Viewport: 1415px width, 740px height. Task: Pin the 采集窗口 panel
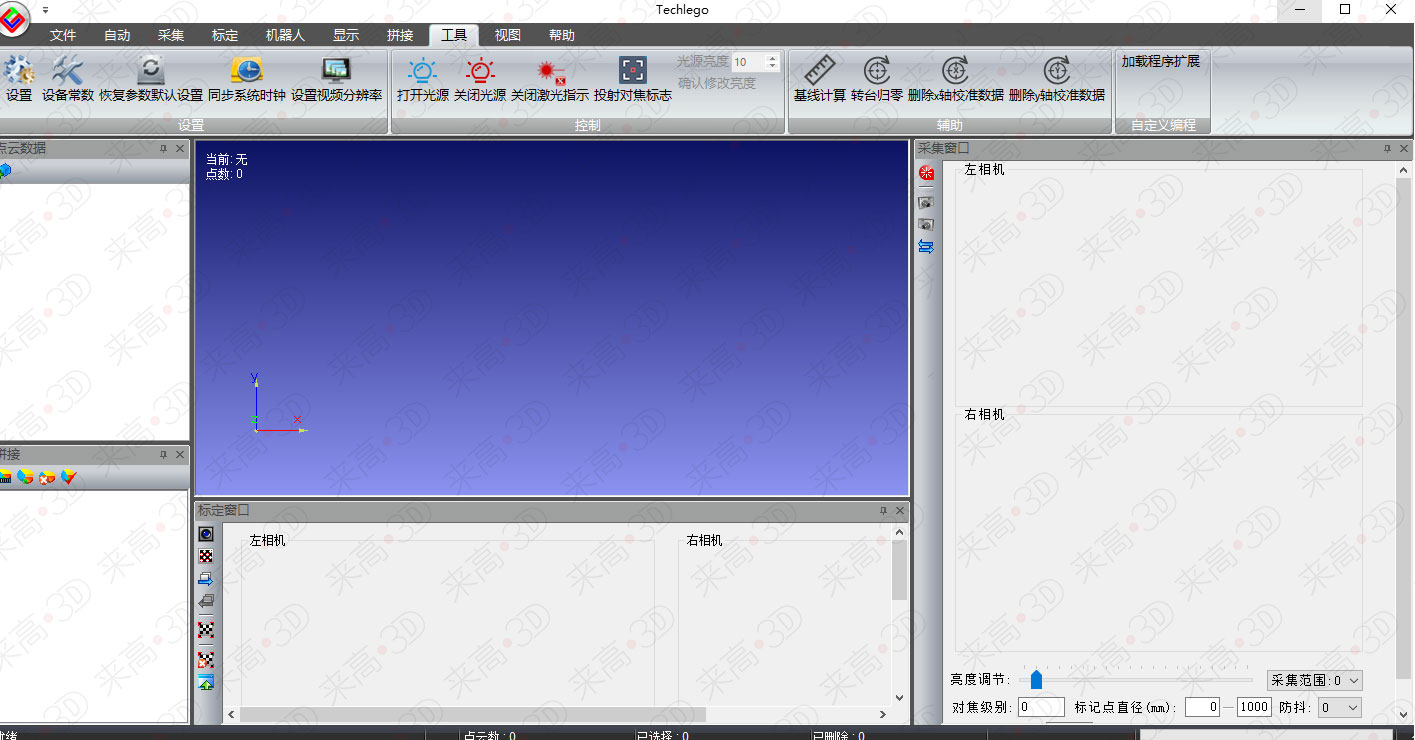pyautogui.click(x=1387, y=148)
